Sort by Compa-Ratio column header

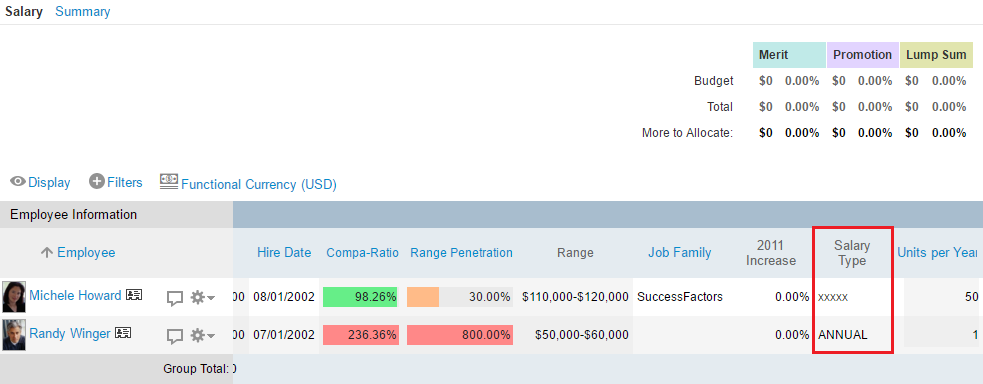pyautogui.click(x=362, y=252)
